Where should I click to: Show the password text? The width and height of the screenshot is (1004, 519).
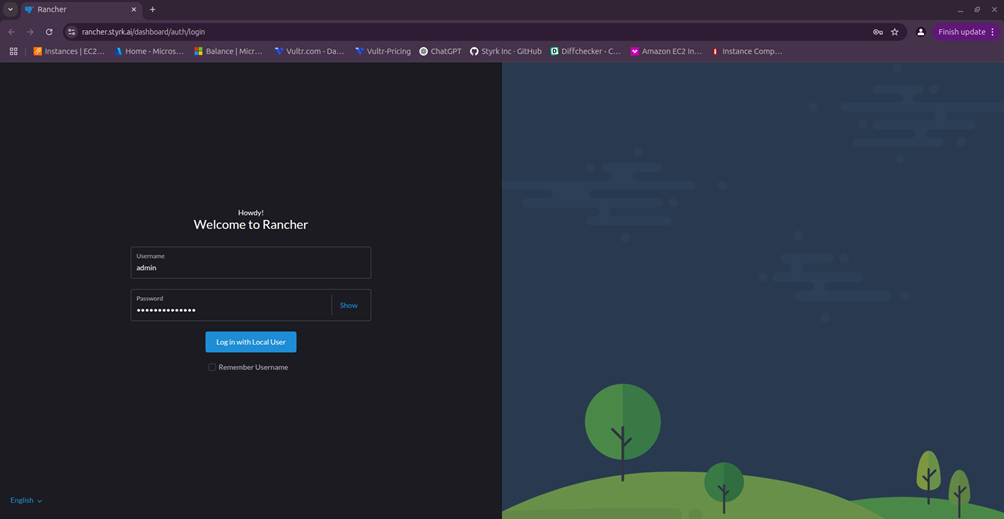(x=348, y=305)
